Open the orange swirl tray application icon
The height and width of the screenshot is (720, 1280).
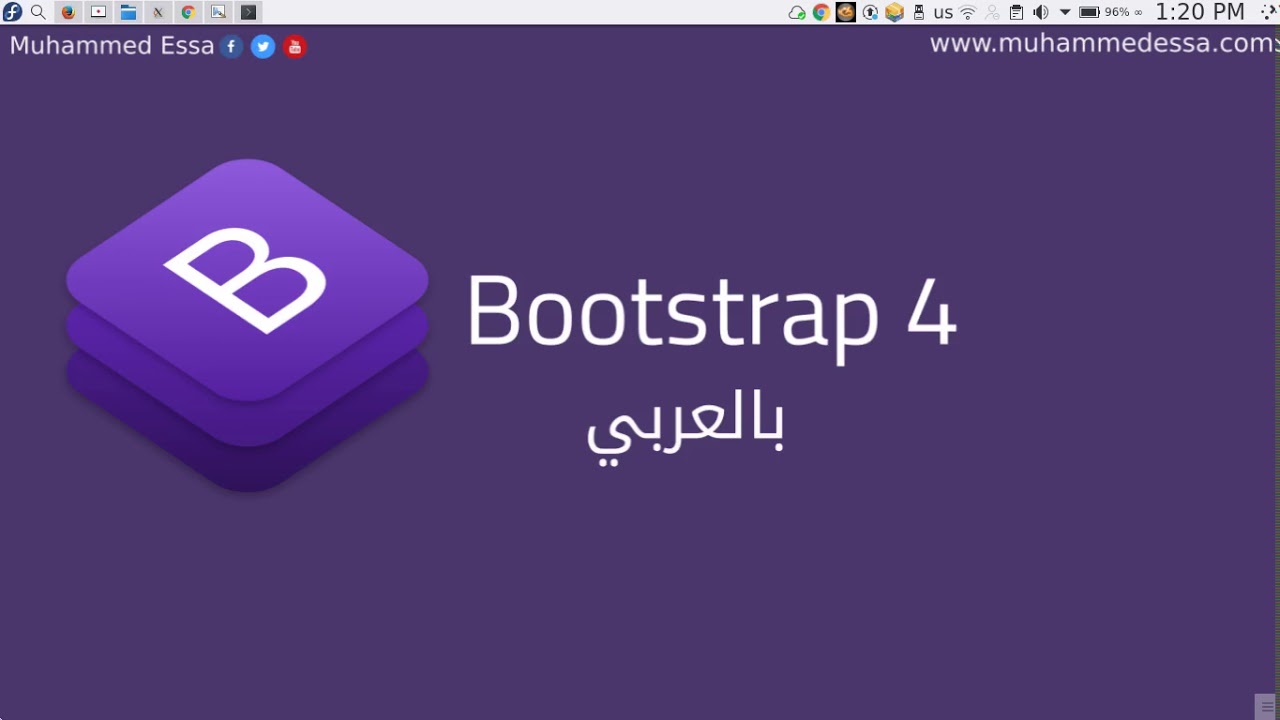[x=846, y=12]
